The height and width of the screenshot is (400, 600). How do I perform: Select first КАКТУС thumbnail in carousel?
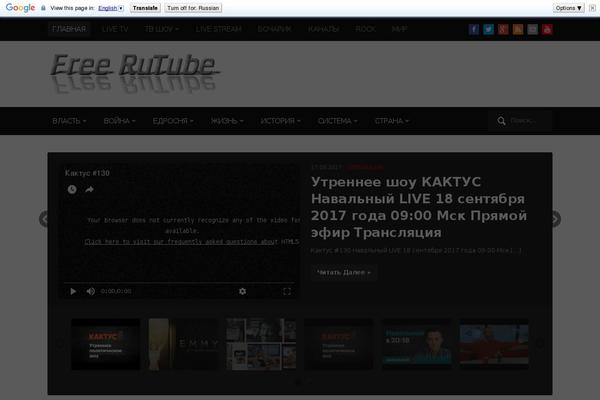click(x=106, y=344)
